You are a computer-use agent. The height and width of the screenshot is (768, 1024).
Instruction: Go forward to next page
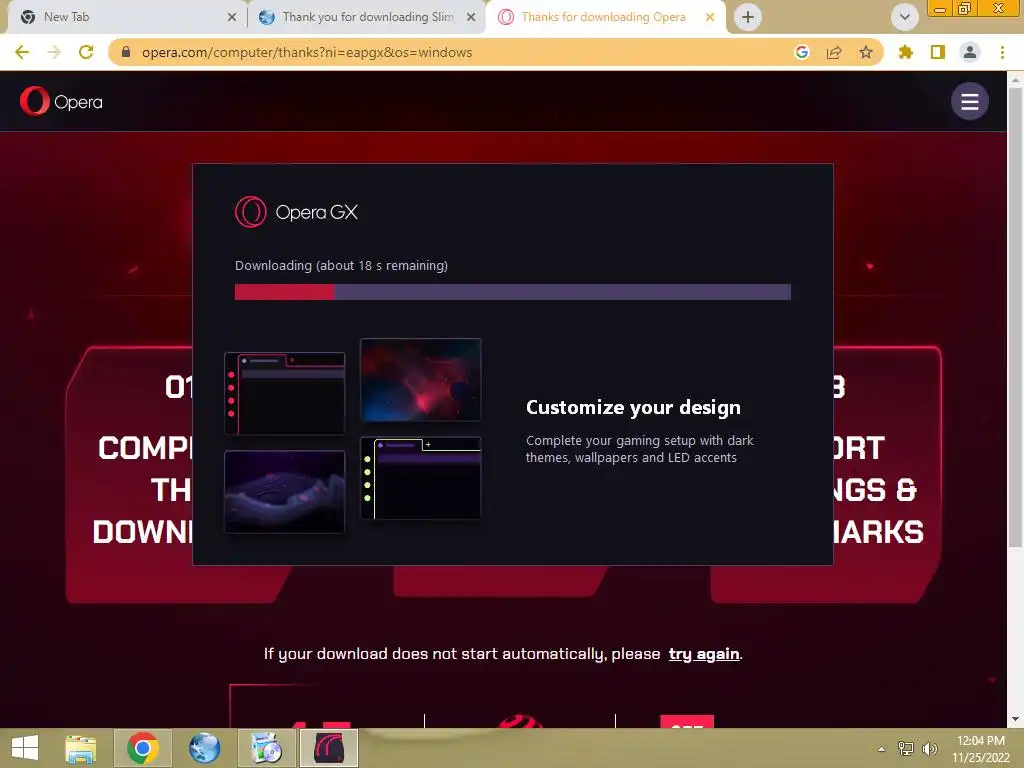pos(54,52)
